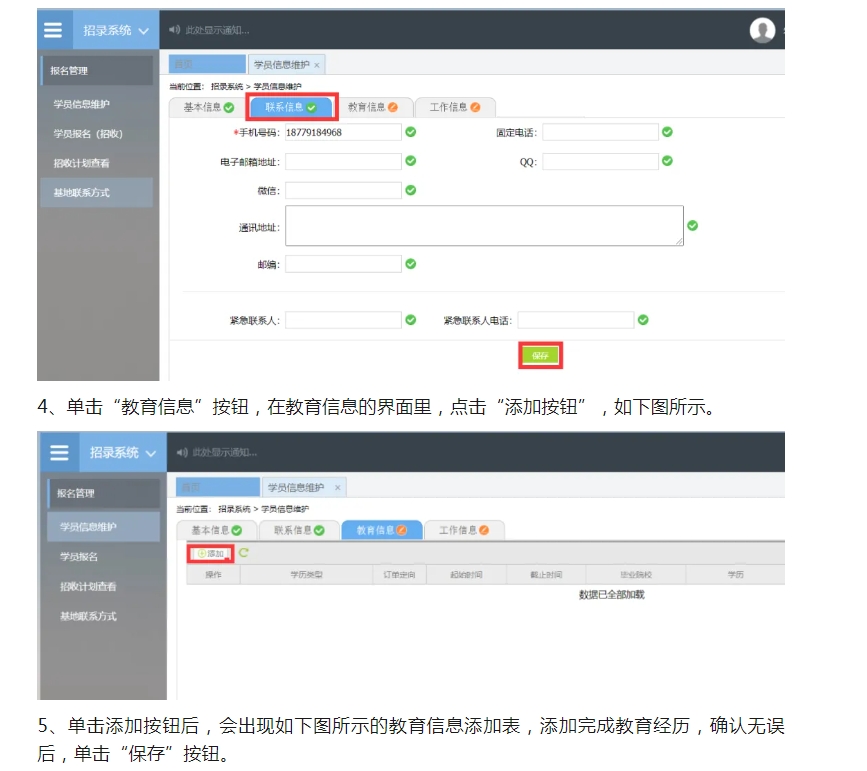Screen dimensions: 867x771
Task: Click green check icon beside QQ field
Action: 667,161
